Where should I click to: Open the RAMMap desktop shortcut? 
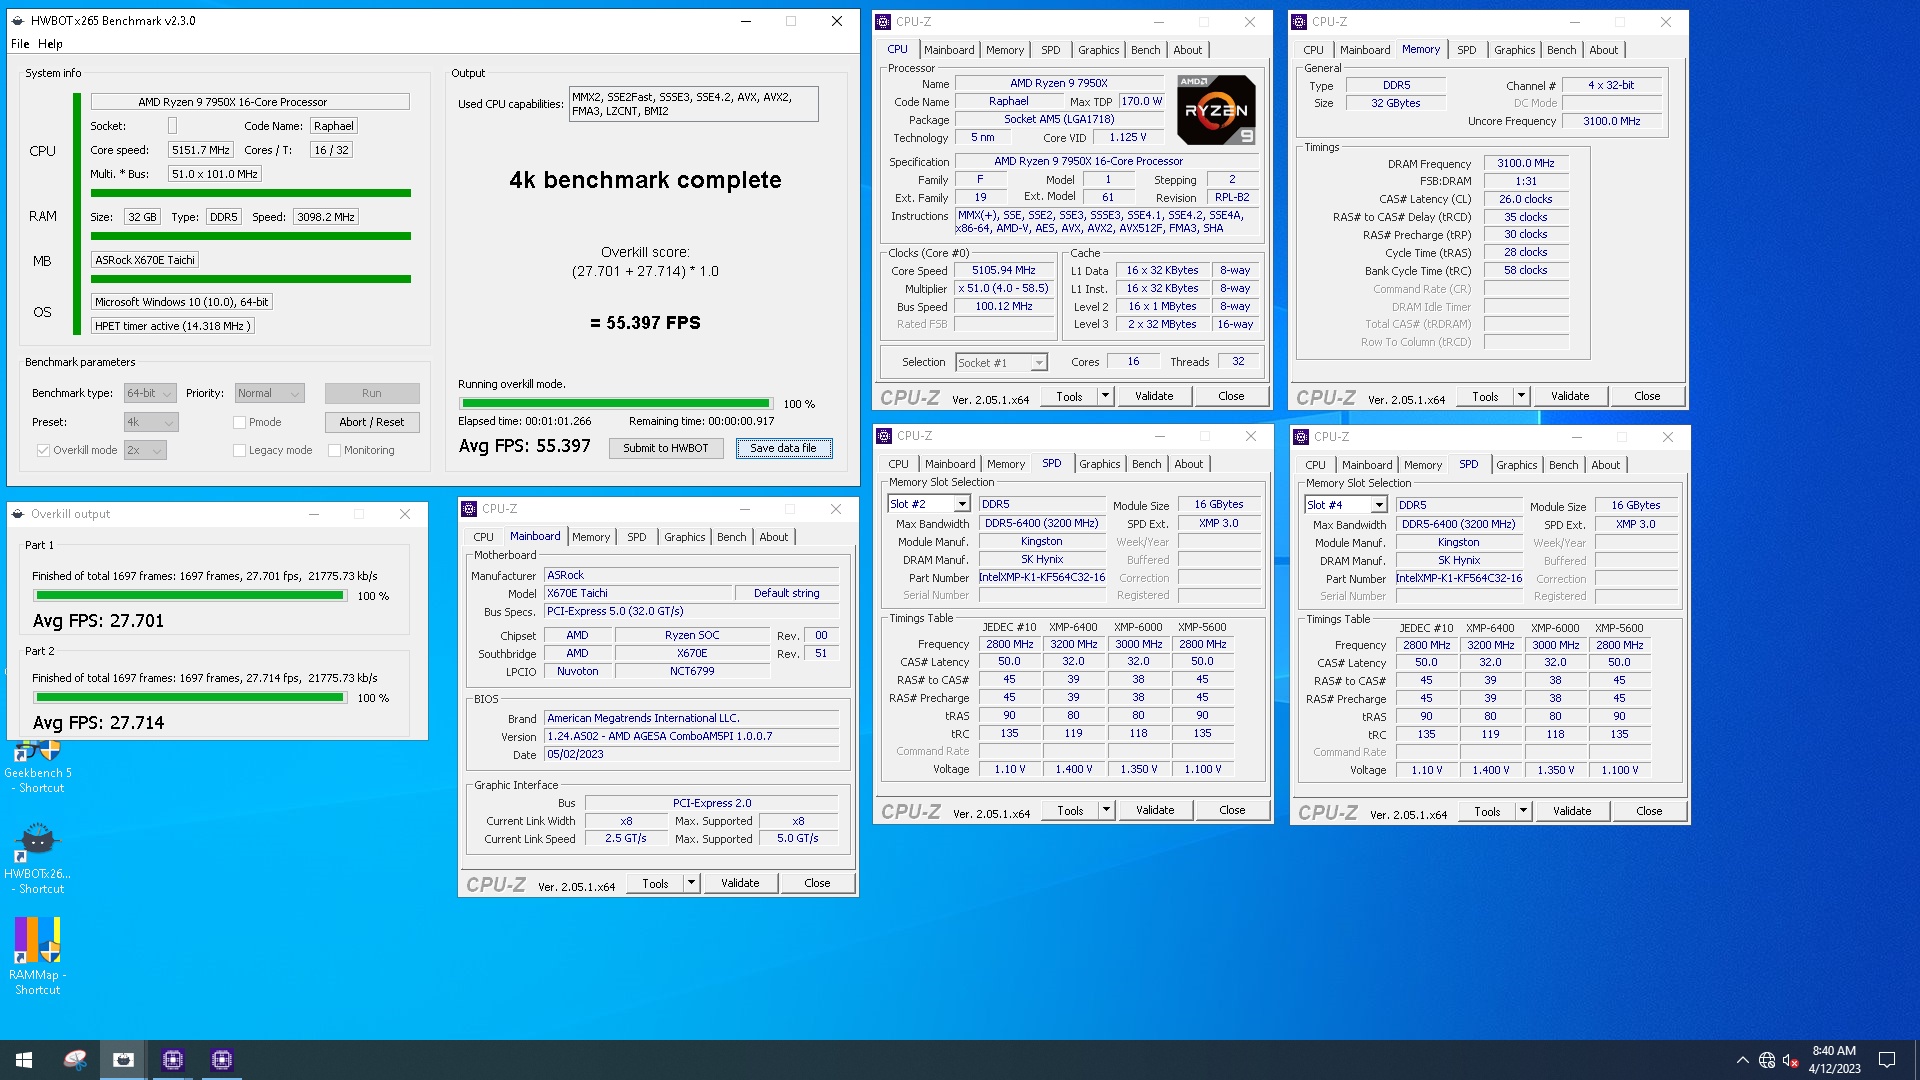coord(38,955)
